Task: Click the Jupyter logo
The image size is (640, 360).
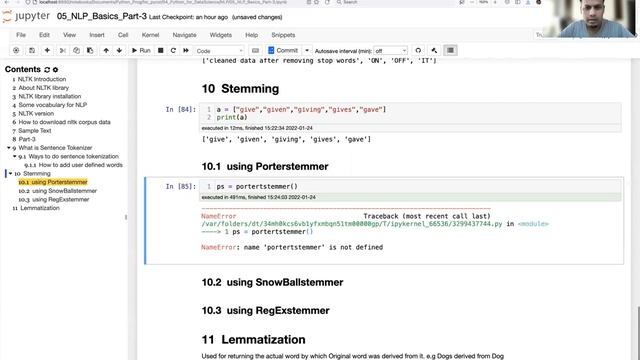Action: (26, 16)
